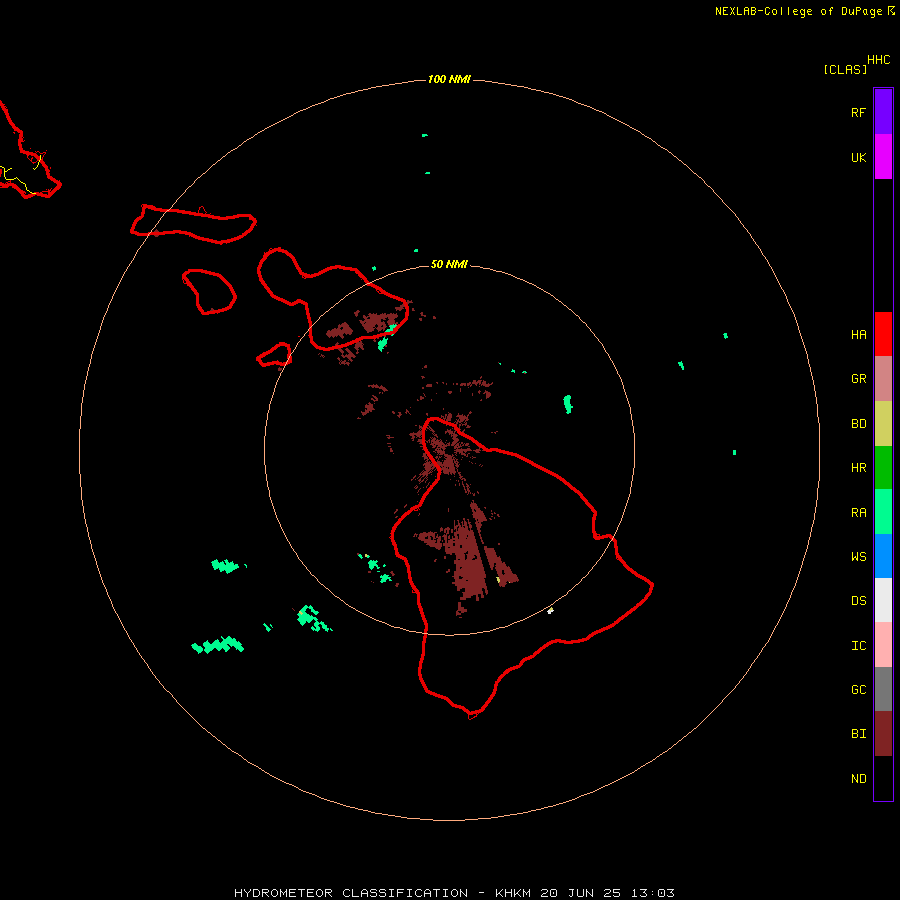Click the BI legend label text
The width and height of the screenshot is (900, 900).
tap(858, 734)
